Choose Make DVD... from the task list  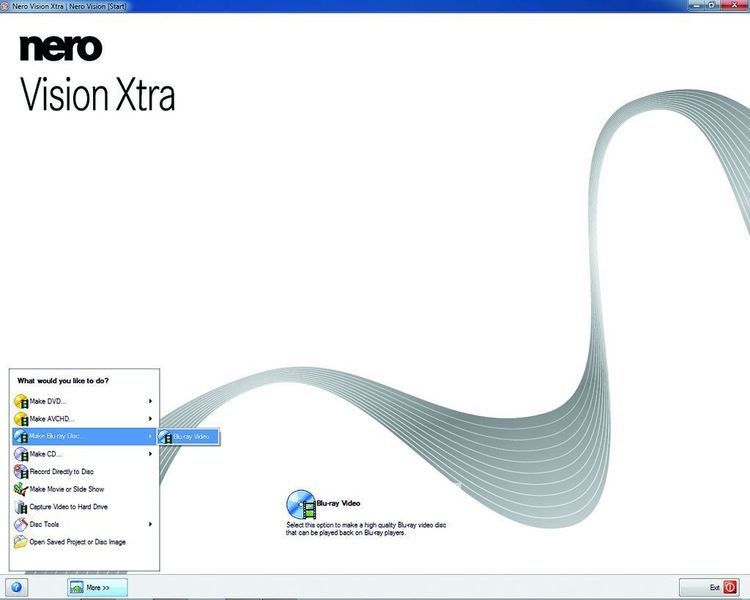84,401
